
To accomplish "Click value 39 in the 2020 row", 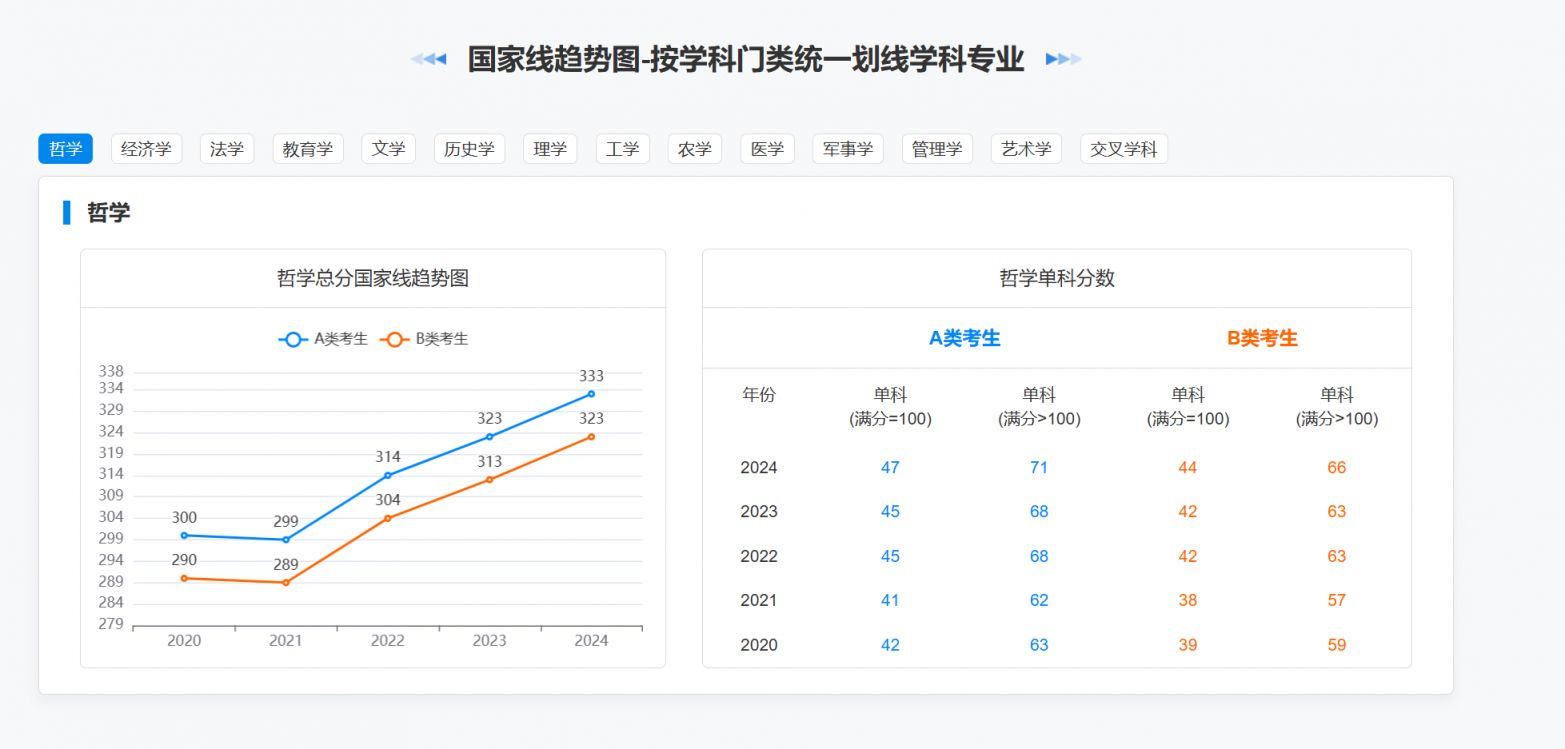I will click(x=1188, y=646).
